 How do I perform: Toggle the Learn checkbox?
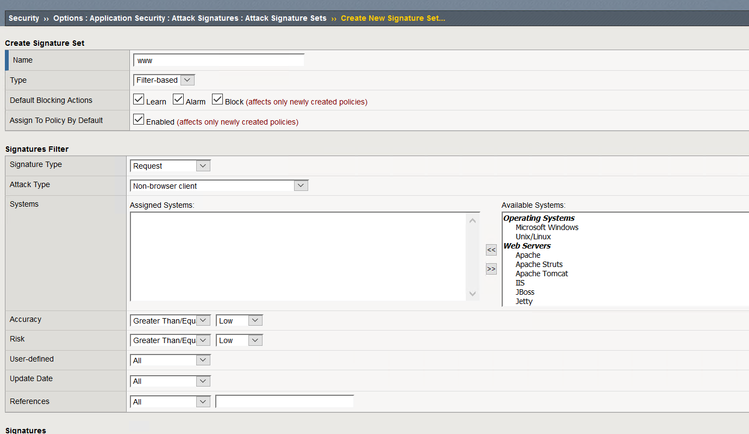(139, 100)
